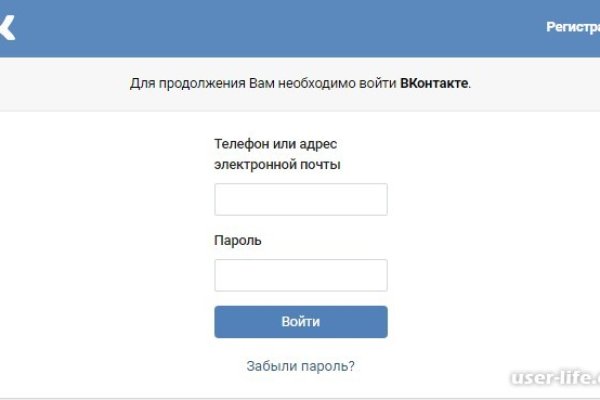The width and height of the screenshot is (600, 400).
Task: Click the empty blue header bar area
Action: click(x=280, y=28)
